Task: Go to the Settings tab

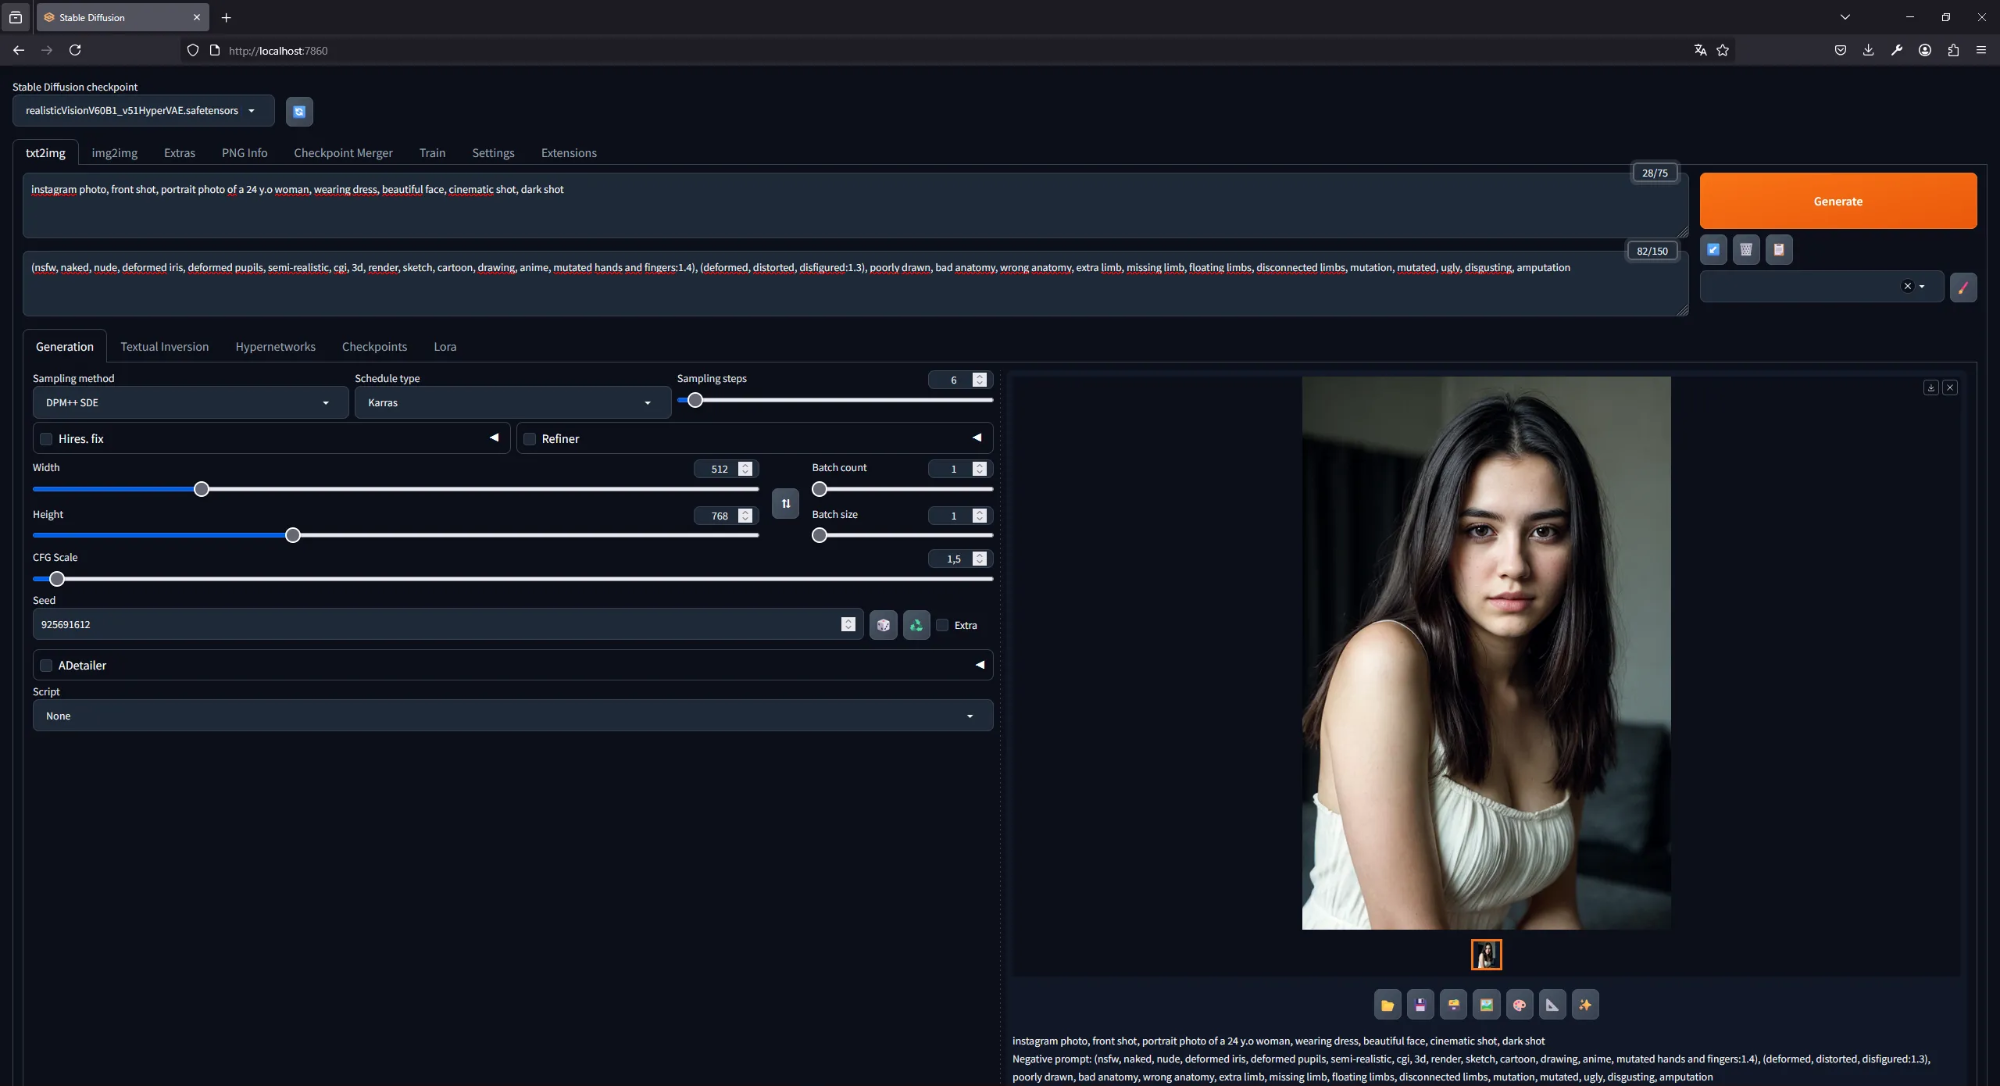Action: (x=493, y=153)
